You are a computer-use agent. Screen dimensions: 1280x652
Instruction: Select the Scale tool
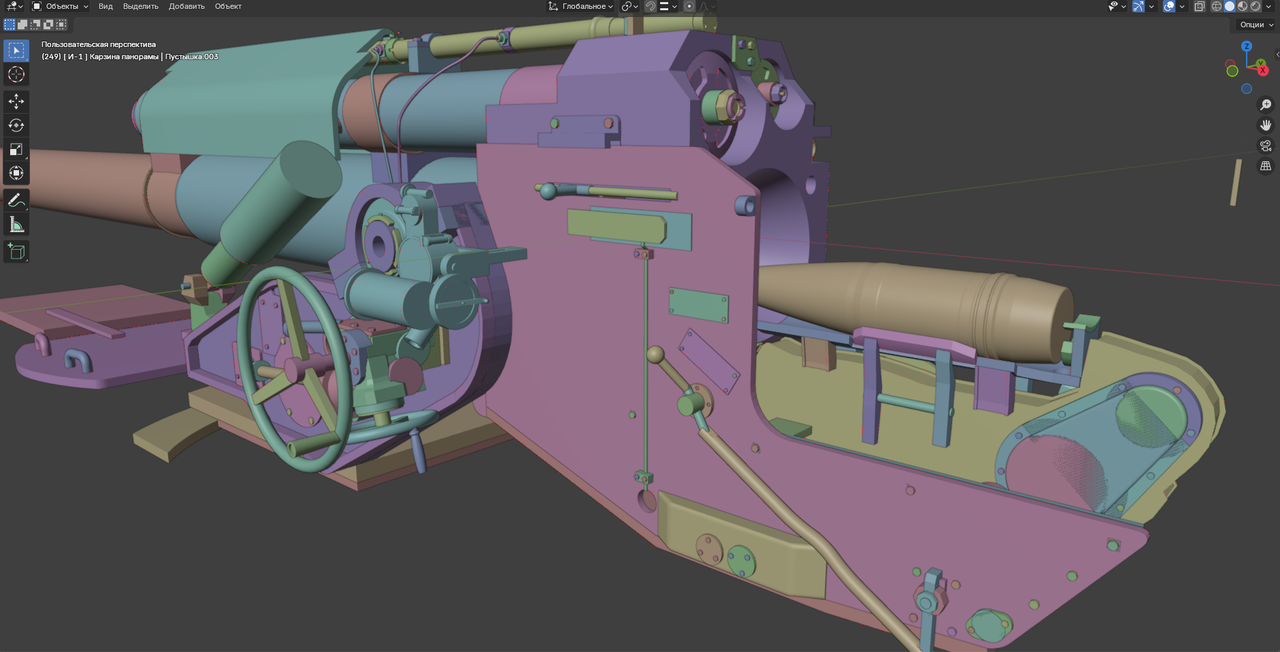16,150
